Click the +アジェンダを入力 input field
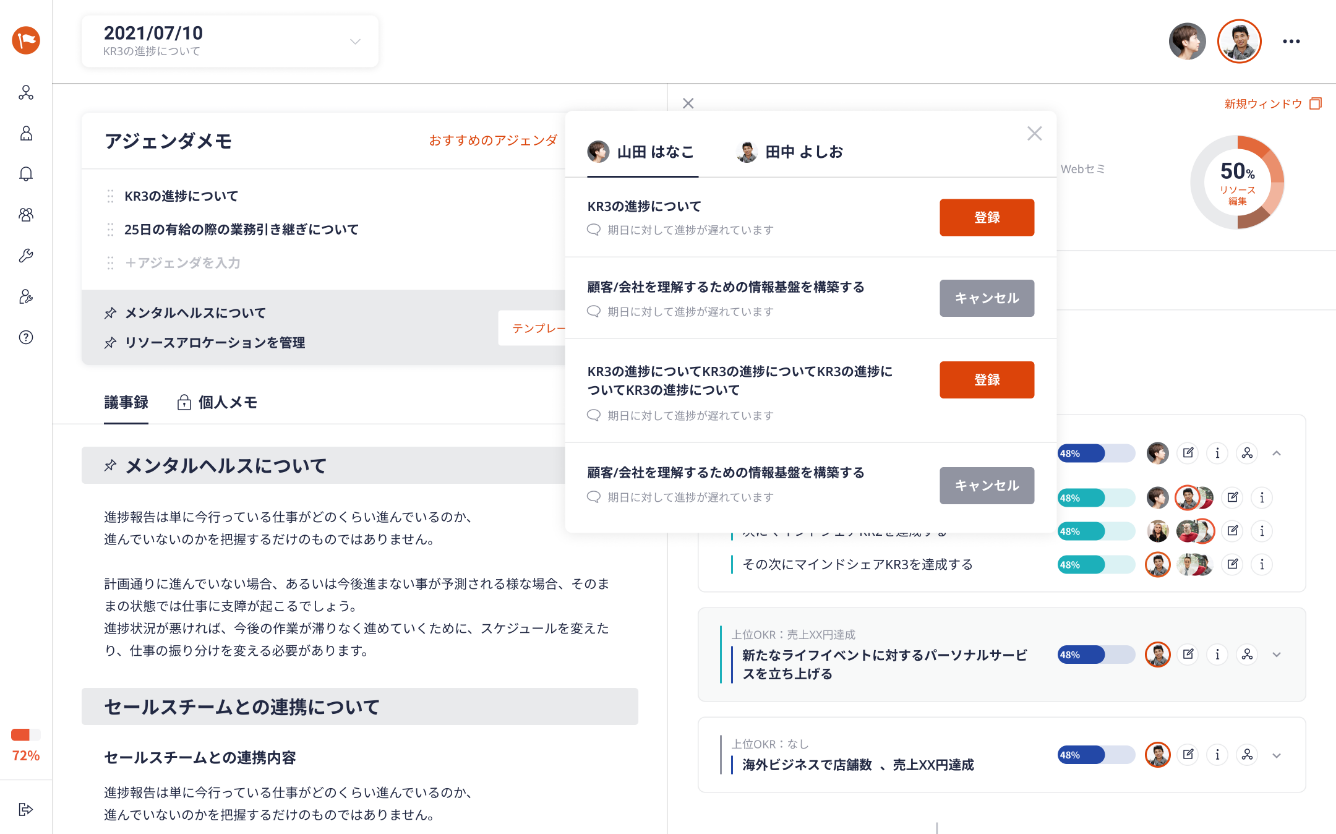Image resolution: width=1336 pixels, height=834 pixels. pyautogui.click(x=183, y=263)
